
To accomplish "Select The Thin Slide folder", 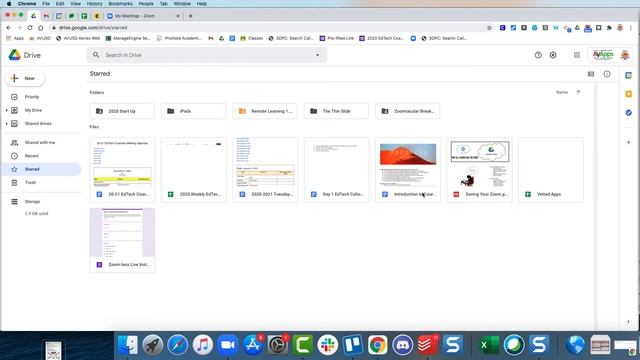I will [336, 111].
